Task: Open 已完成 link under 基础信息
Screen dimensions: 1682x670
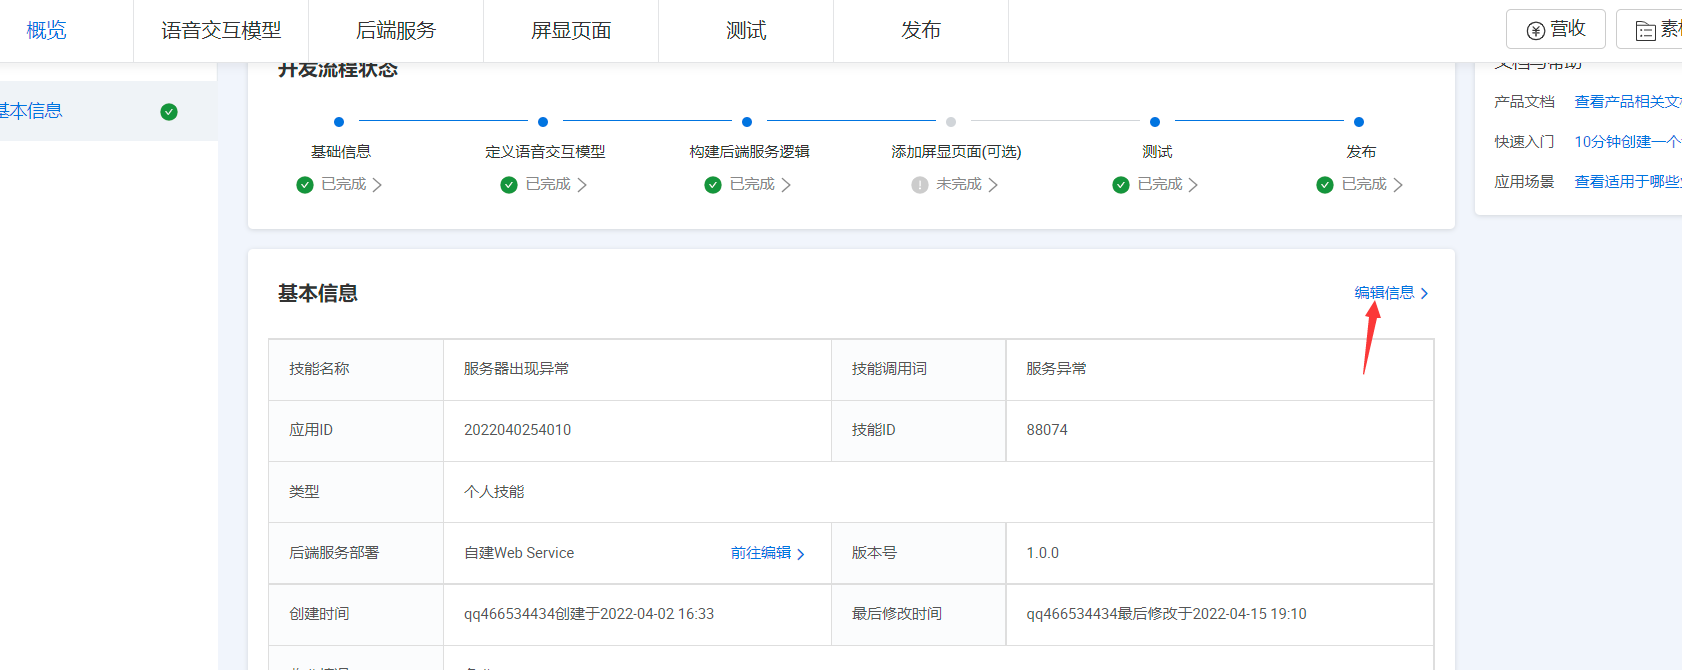Action: coord(344,184)
